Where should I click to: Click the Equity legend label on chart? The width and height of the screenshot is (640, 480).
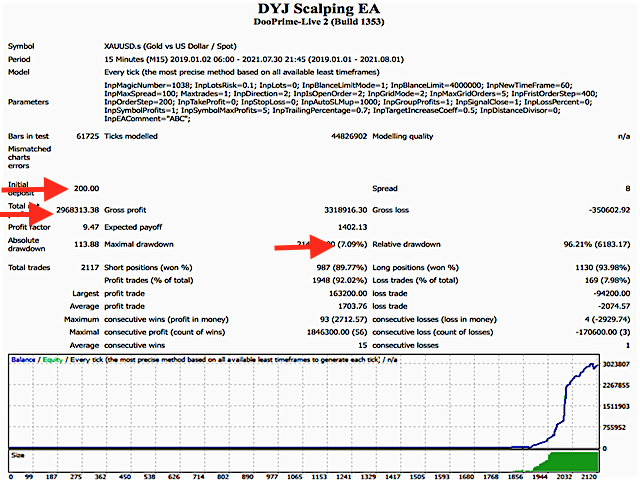pos(53,360)
